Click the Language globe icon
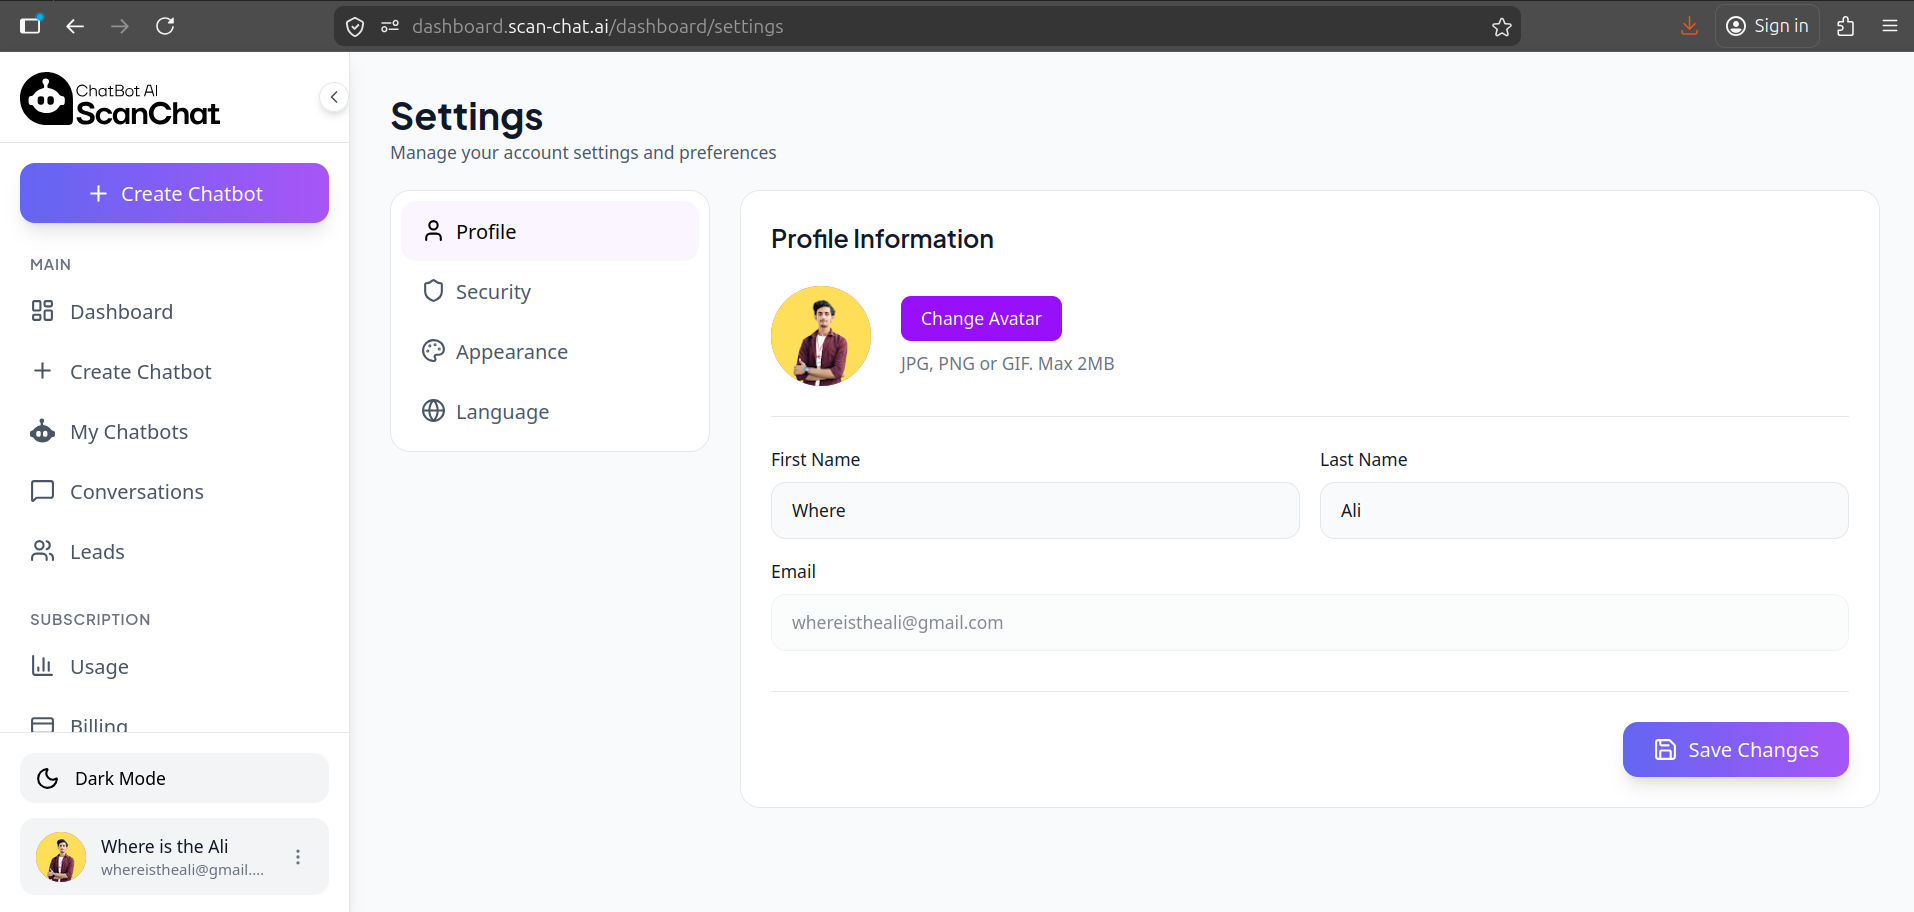1914x912 pixels. click(433, 411)
